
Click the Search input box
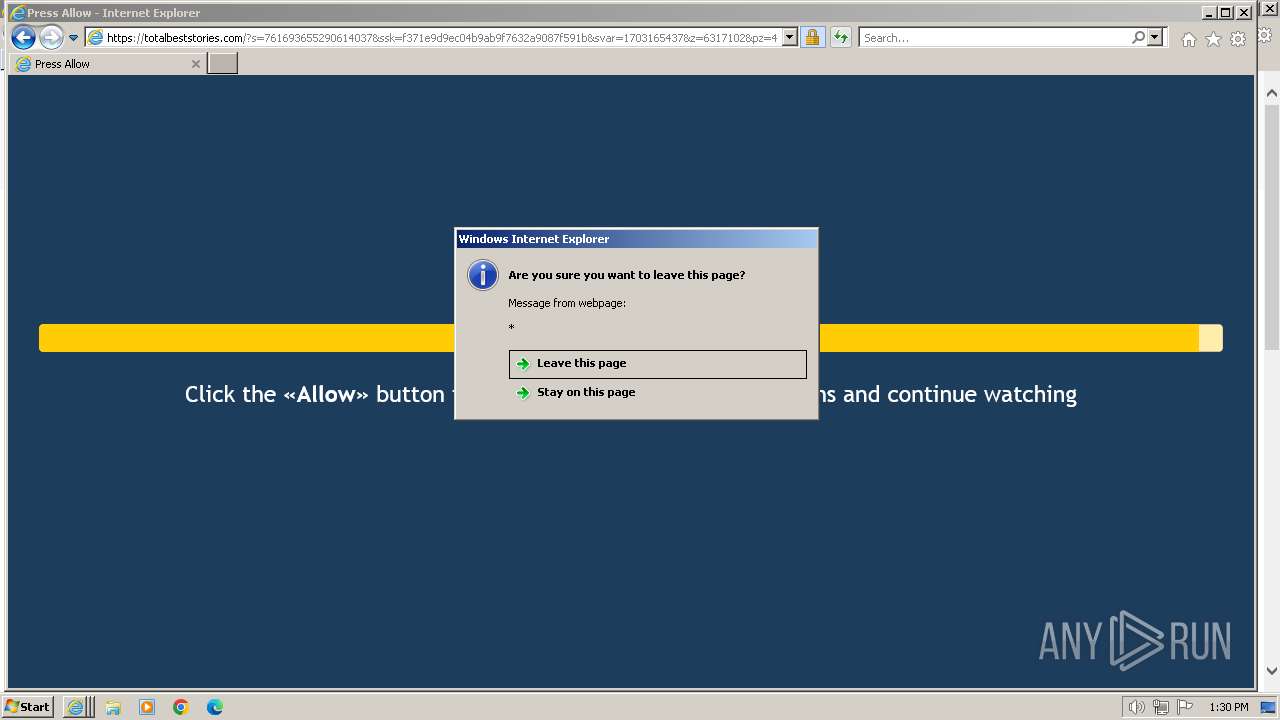click(994, 38)
